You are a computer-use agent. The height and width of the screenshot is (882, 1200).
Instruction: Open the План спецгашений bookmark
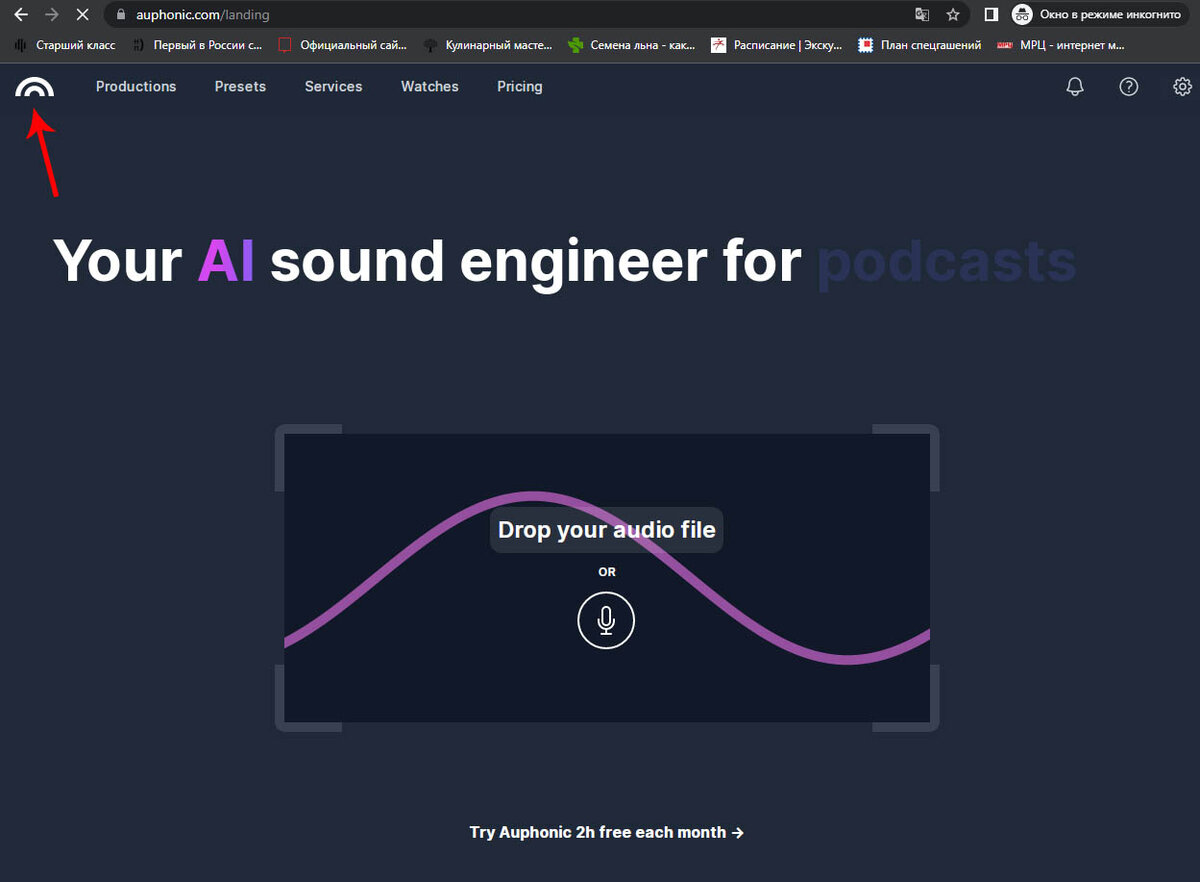[x=921, y=45]
